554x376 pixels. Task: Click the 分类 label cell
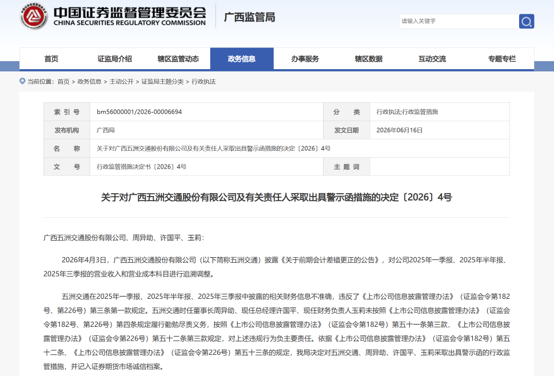click(347, 112)
